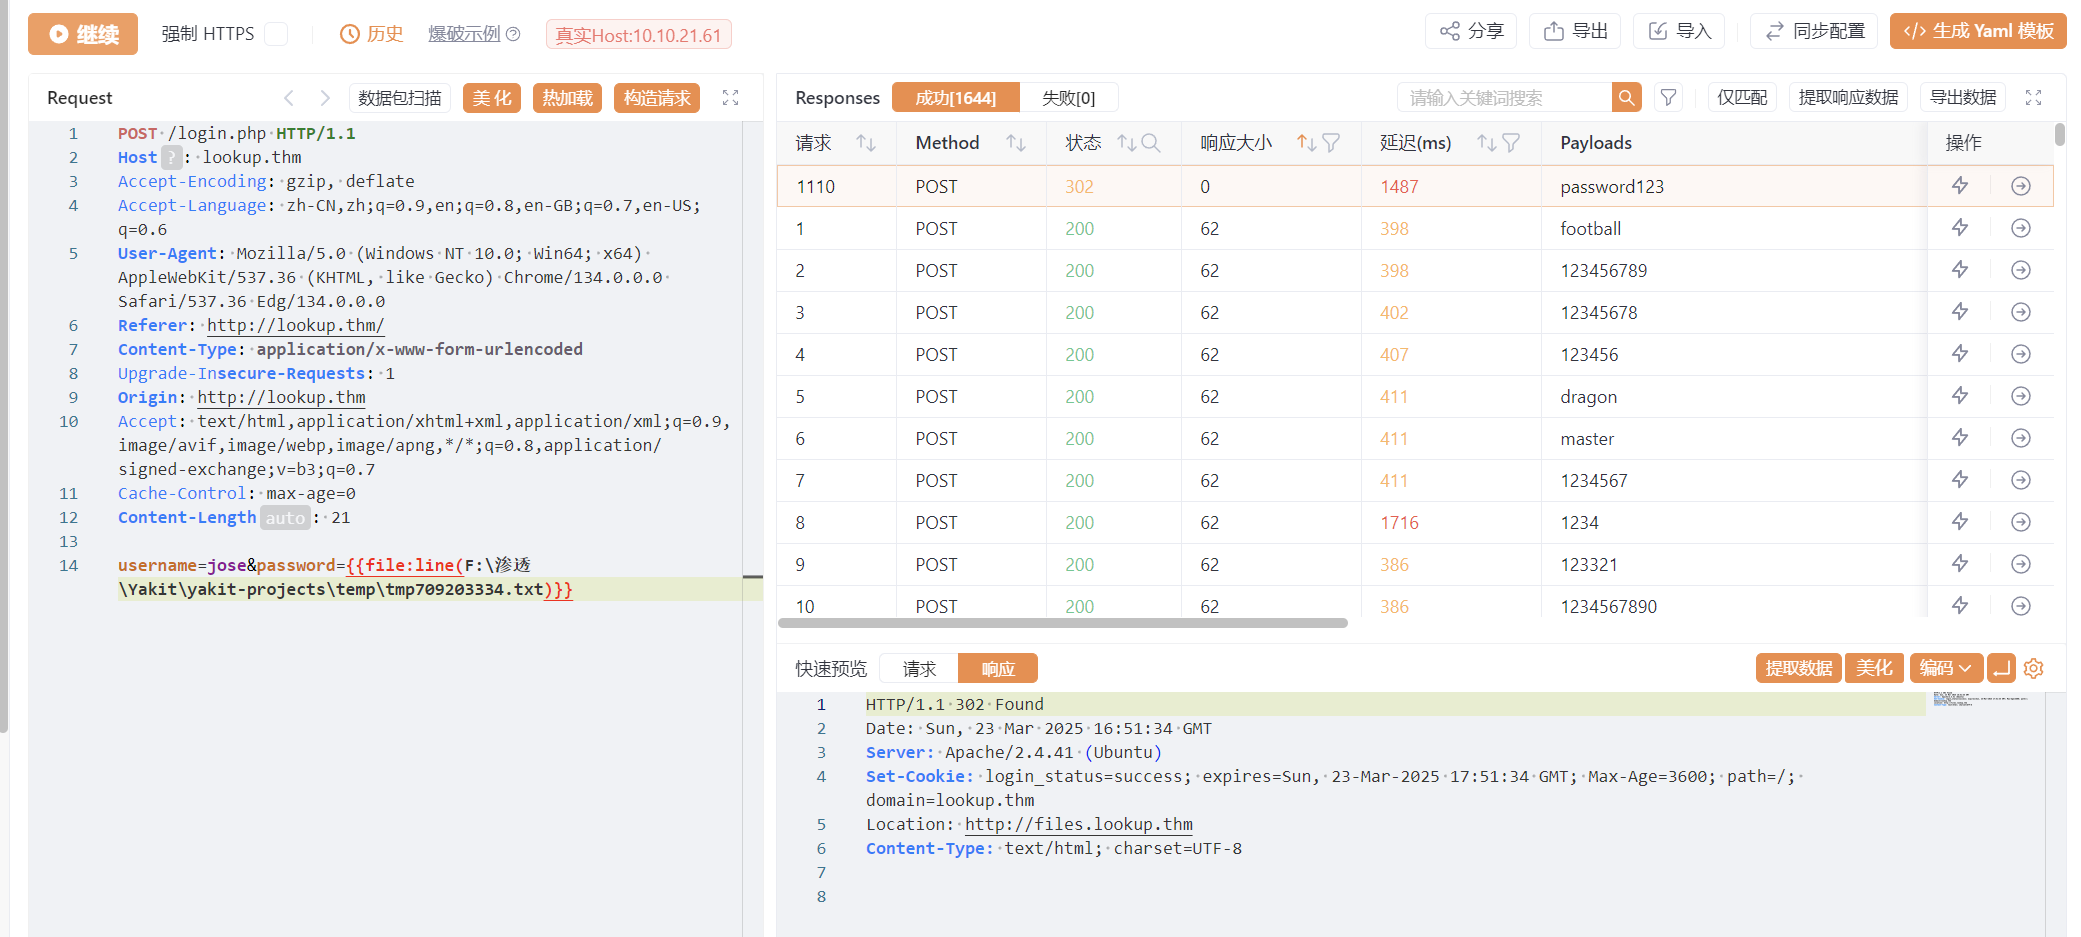
Task: Click the 构造请求 build request button
Action: [657, 98]
